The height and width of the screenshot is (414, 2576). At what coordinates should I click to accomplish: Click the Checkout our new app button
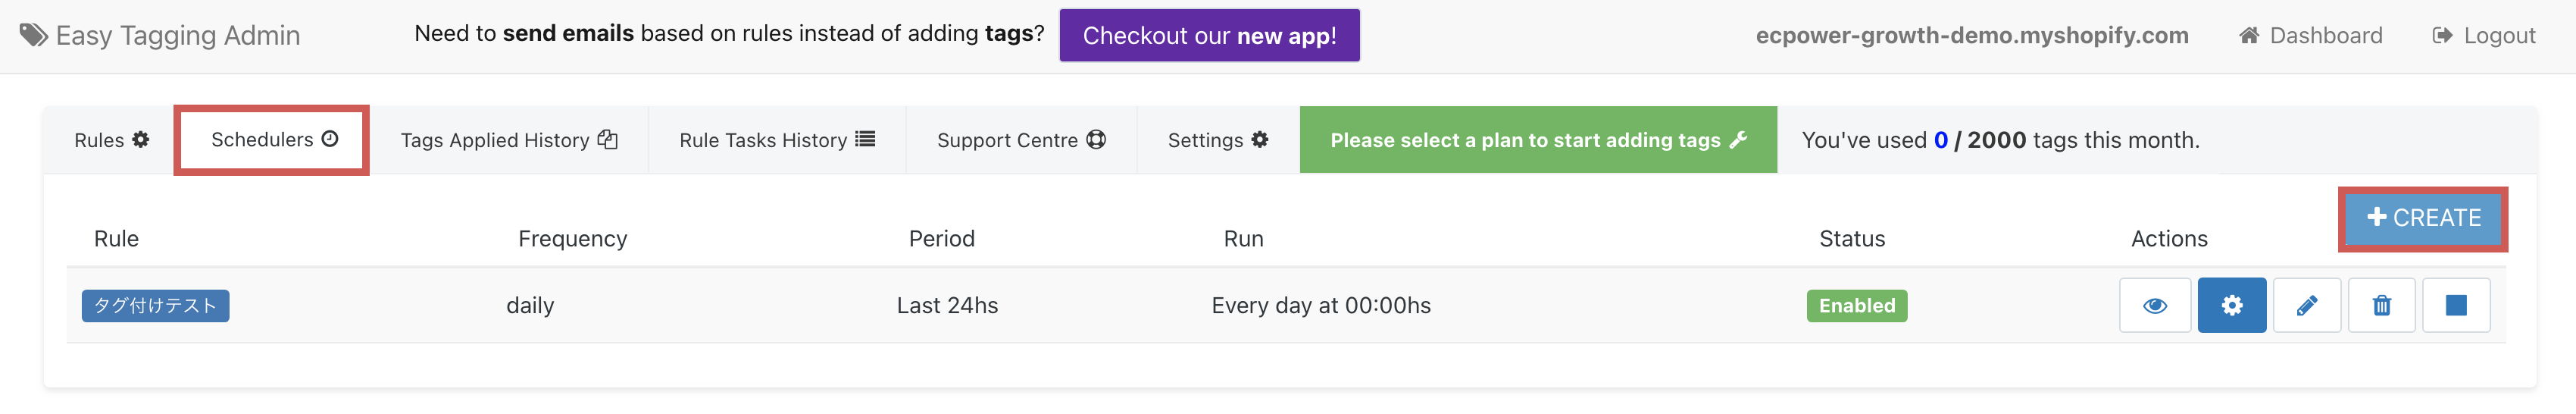(1208, 36)
